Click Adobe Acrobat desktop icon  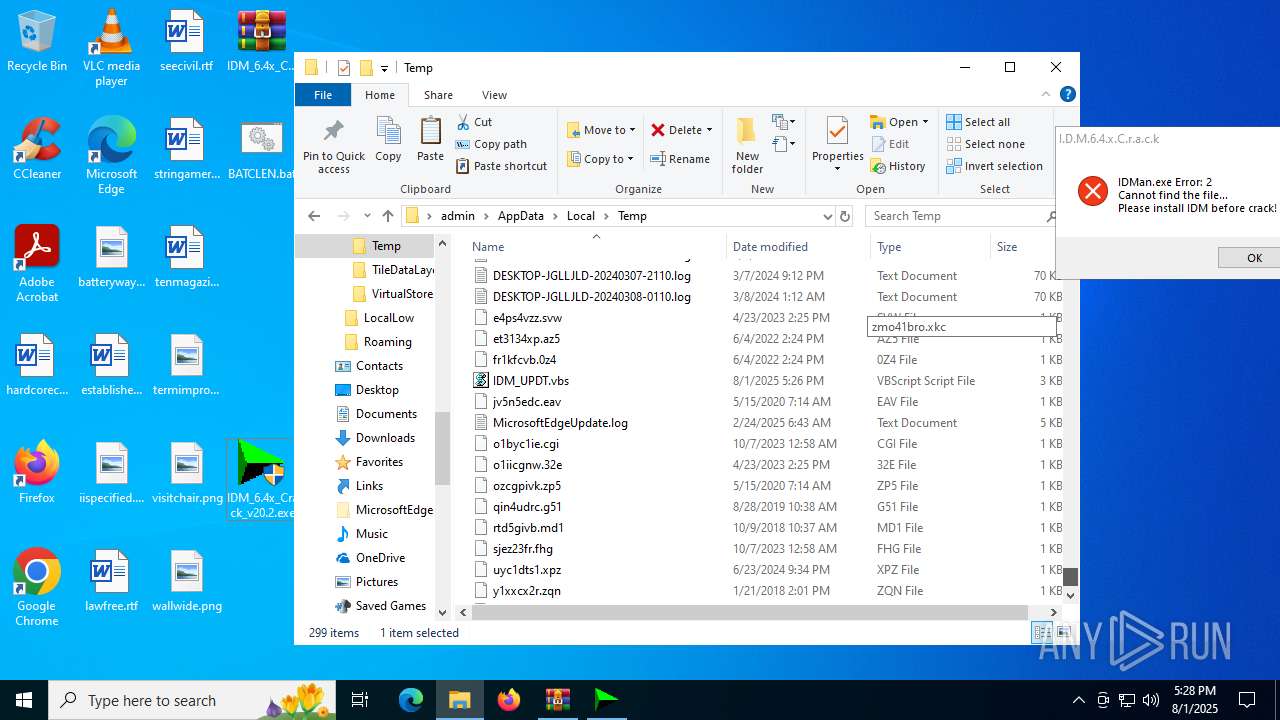tap(37, 264)
